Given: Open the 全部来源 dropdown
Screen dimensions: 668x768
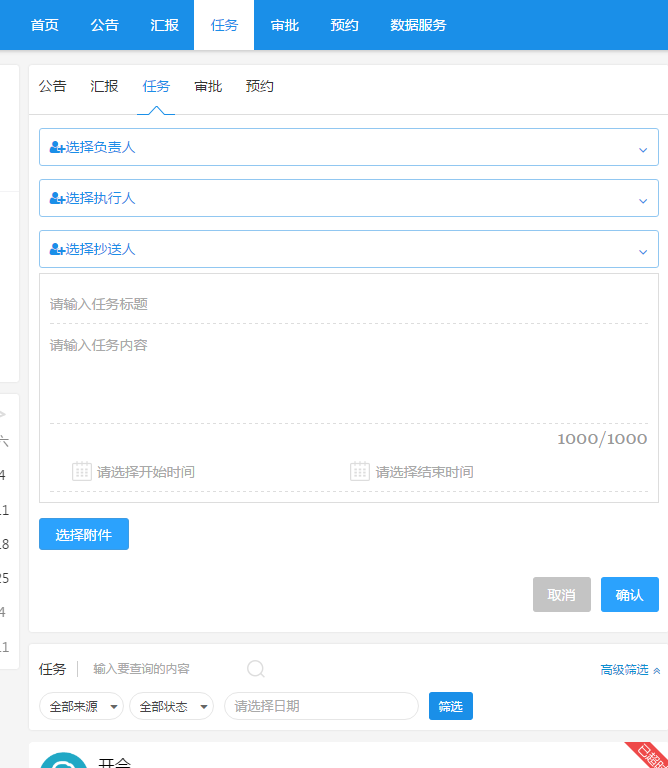Looking at the screenshot, I should (x=81, y=706).
